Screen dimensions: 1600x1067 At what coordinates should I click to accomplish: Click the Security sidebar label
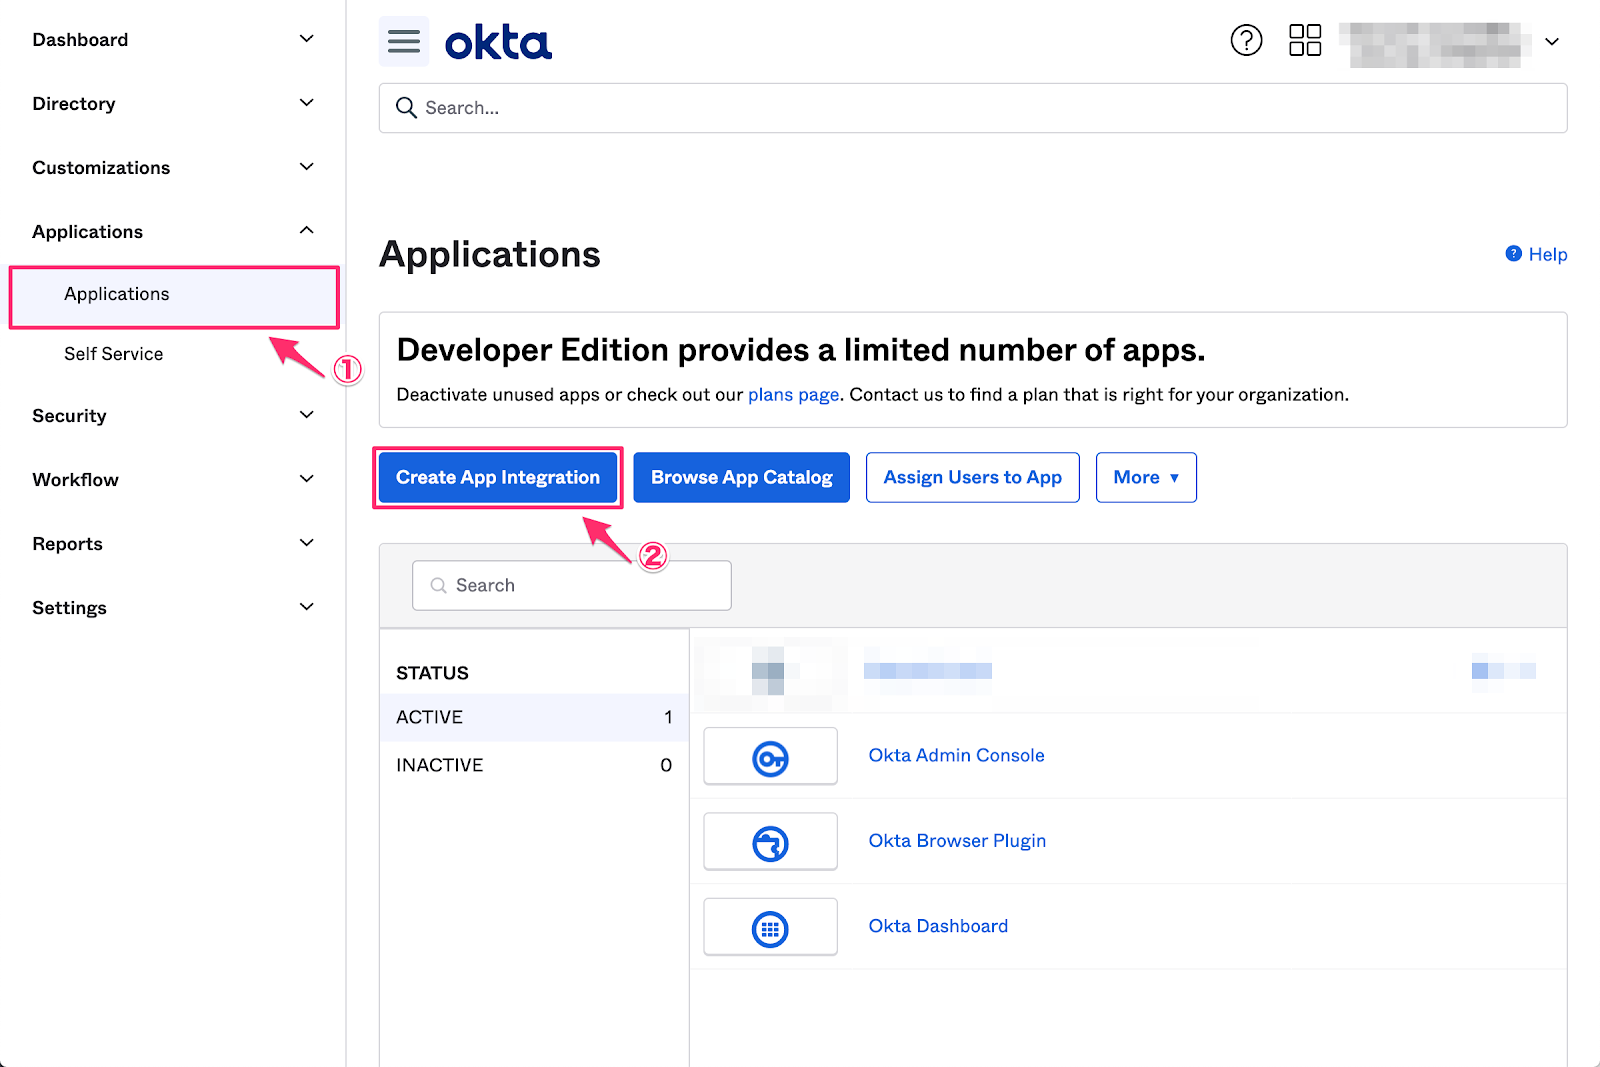[x=69, y=416]
